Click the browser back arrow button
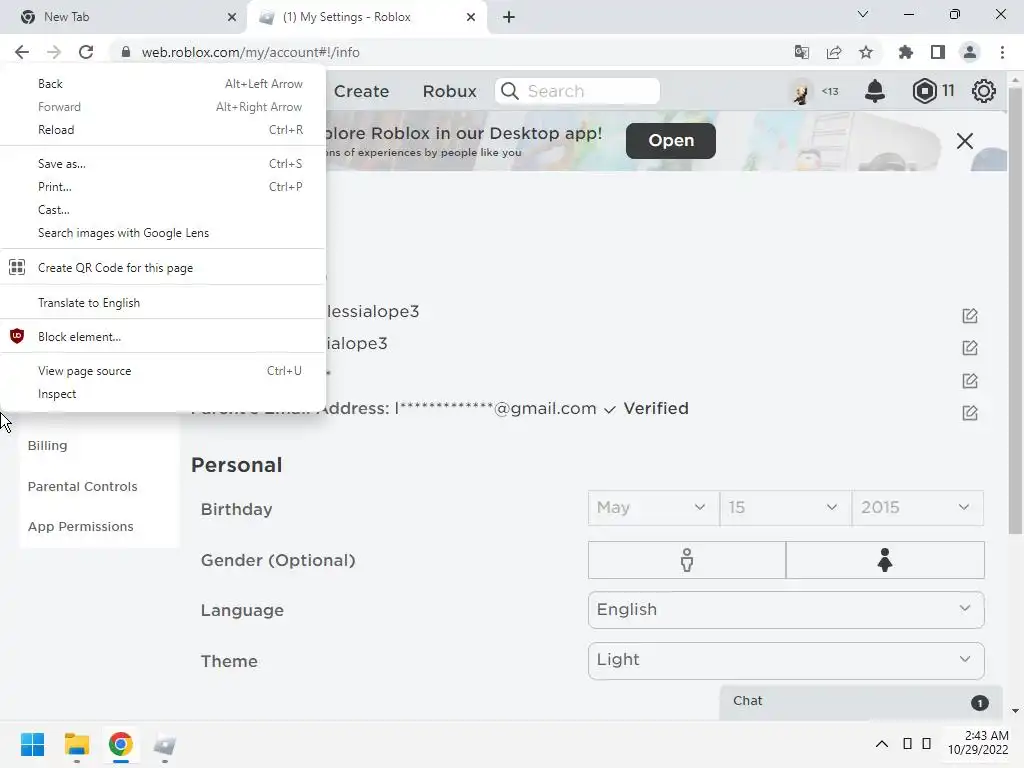Image resolution: width=1024 pixels, height=768 pixels. (22, 52)
